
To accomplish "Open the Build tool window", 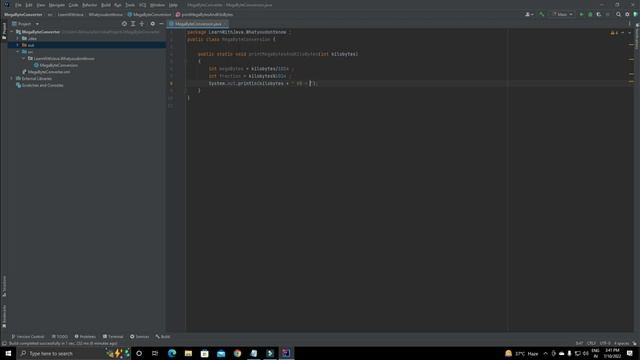I will click(x=162, y=337).
